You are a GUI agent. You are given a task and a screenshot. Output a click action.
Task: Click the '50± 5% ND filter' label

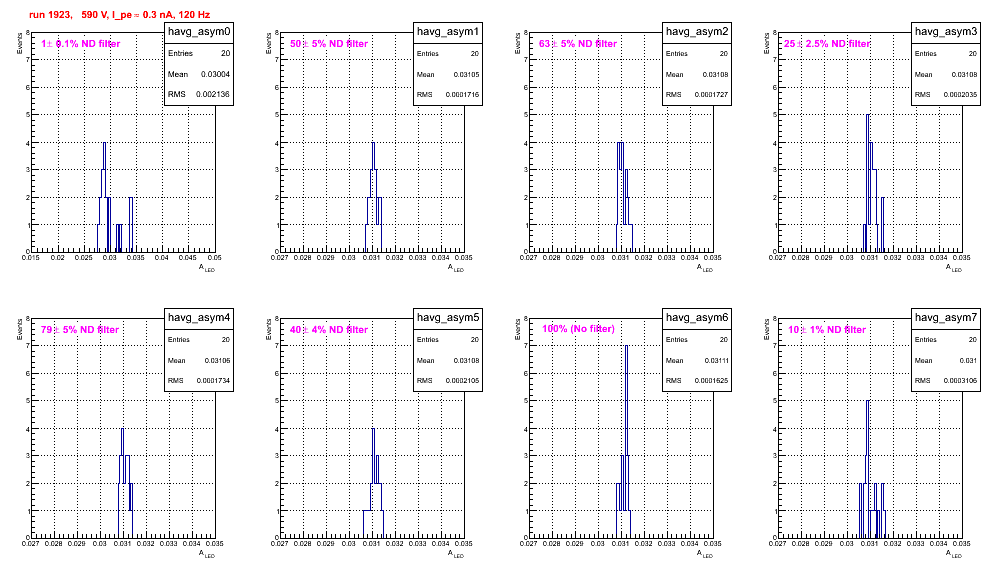point(329,44)
